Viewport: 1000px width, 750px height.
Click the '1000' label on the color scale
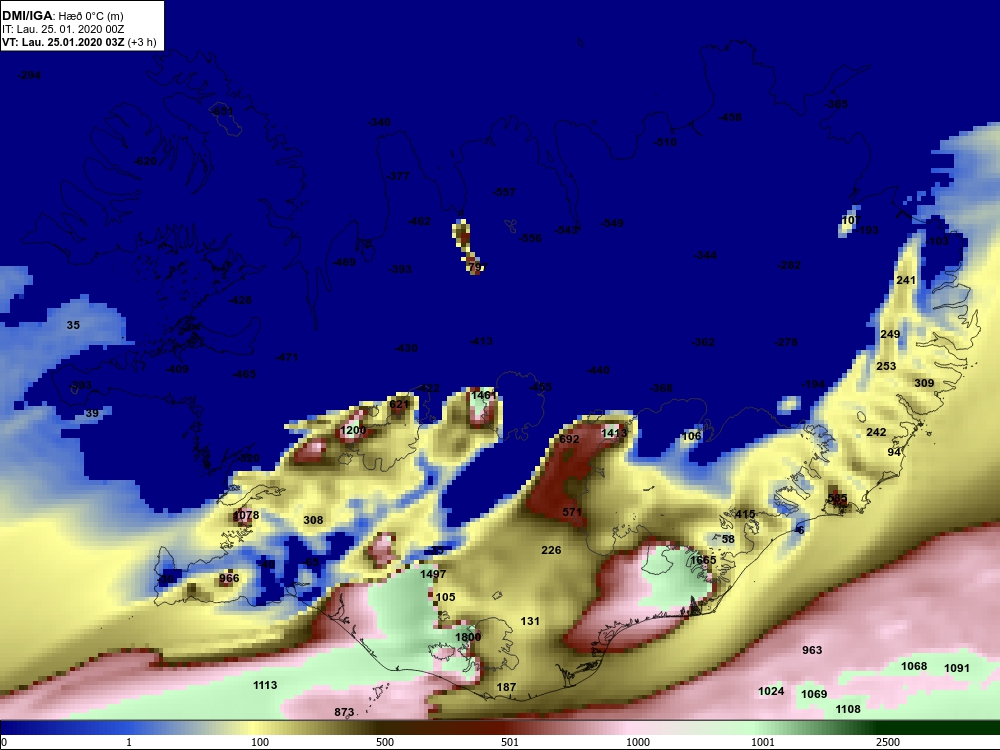638,742
